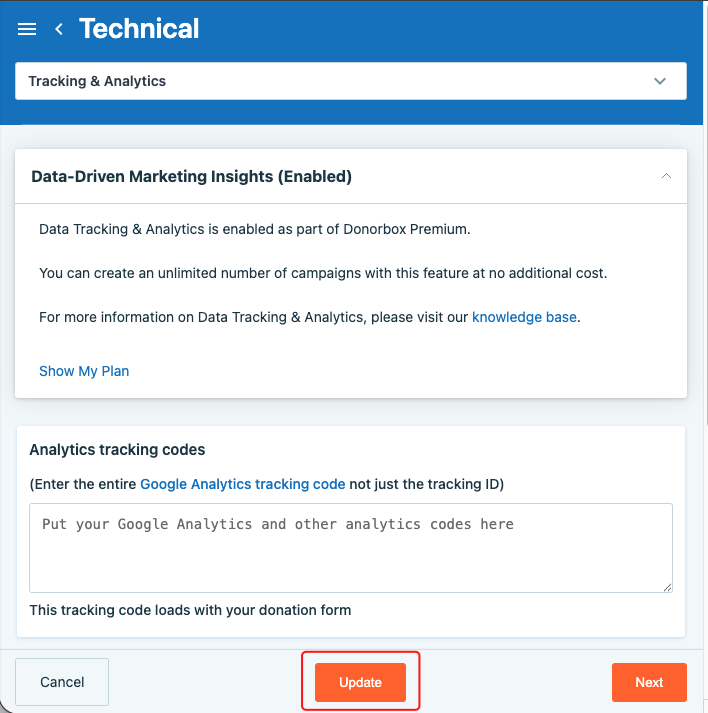Click the Analytics tracking codes heading
Screen dimensions: 708x713
[x=117, y=450]
